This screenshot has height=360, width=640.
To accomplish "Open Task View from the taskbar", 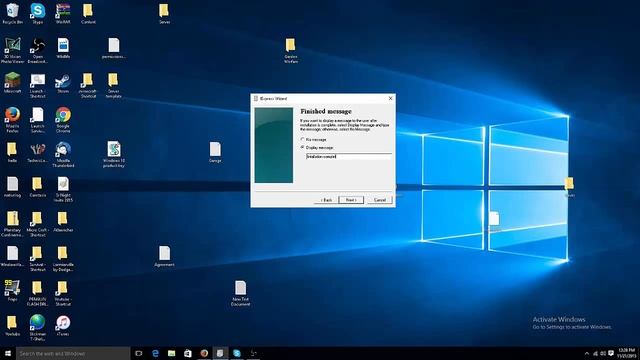I will click(x=139, y=353).
